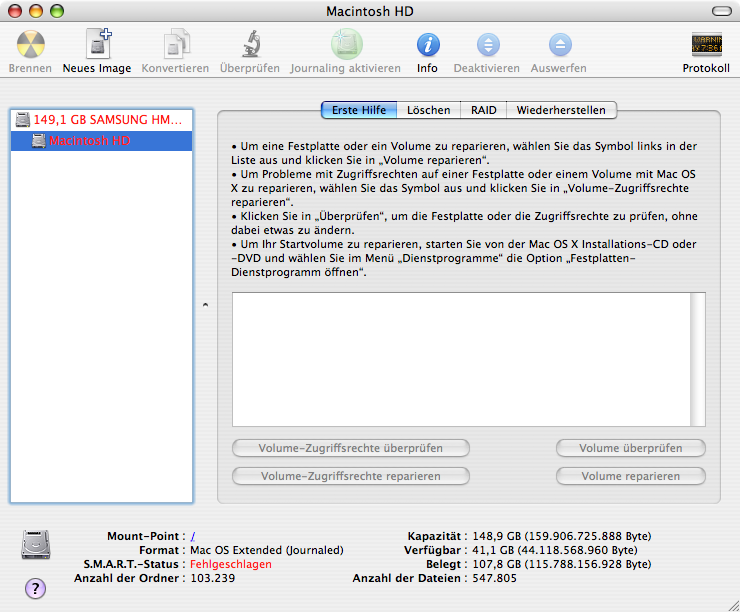This screenshot has width=740, height=612.
Task: Create a new disk image via Neues Image
Action: [x=99, y=44]
